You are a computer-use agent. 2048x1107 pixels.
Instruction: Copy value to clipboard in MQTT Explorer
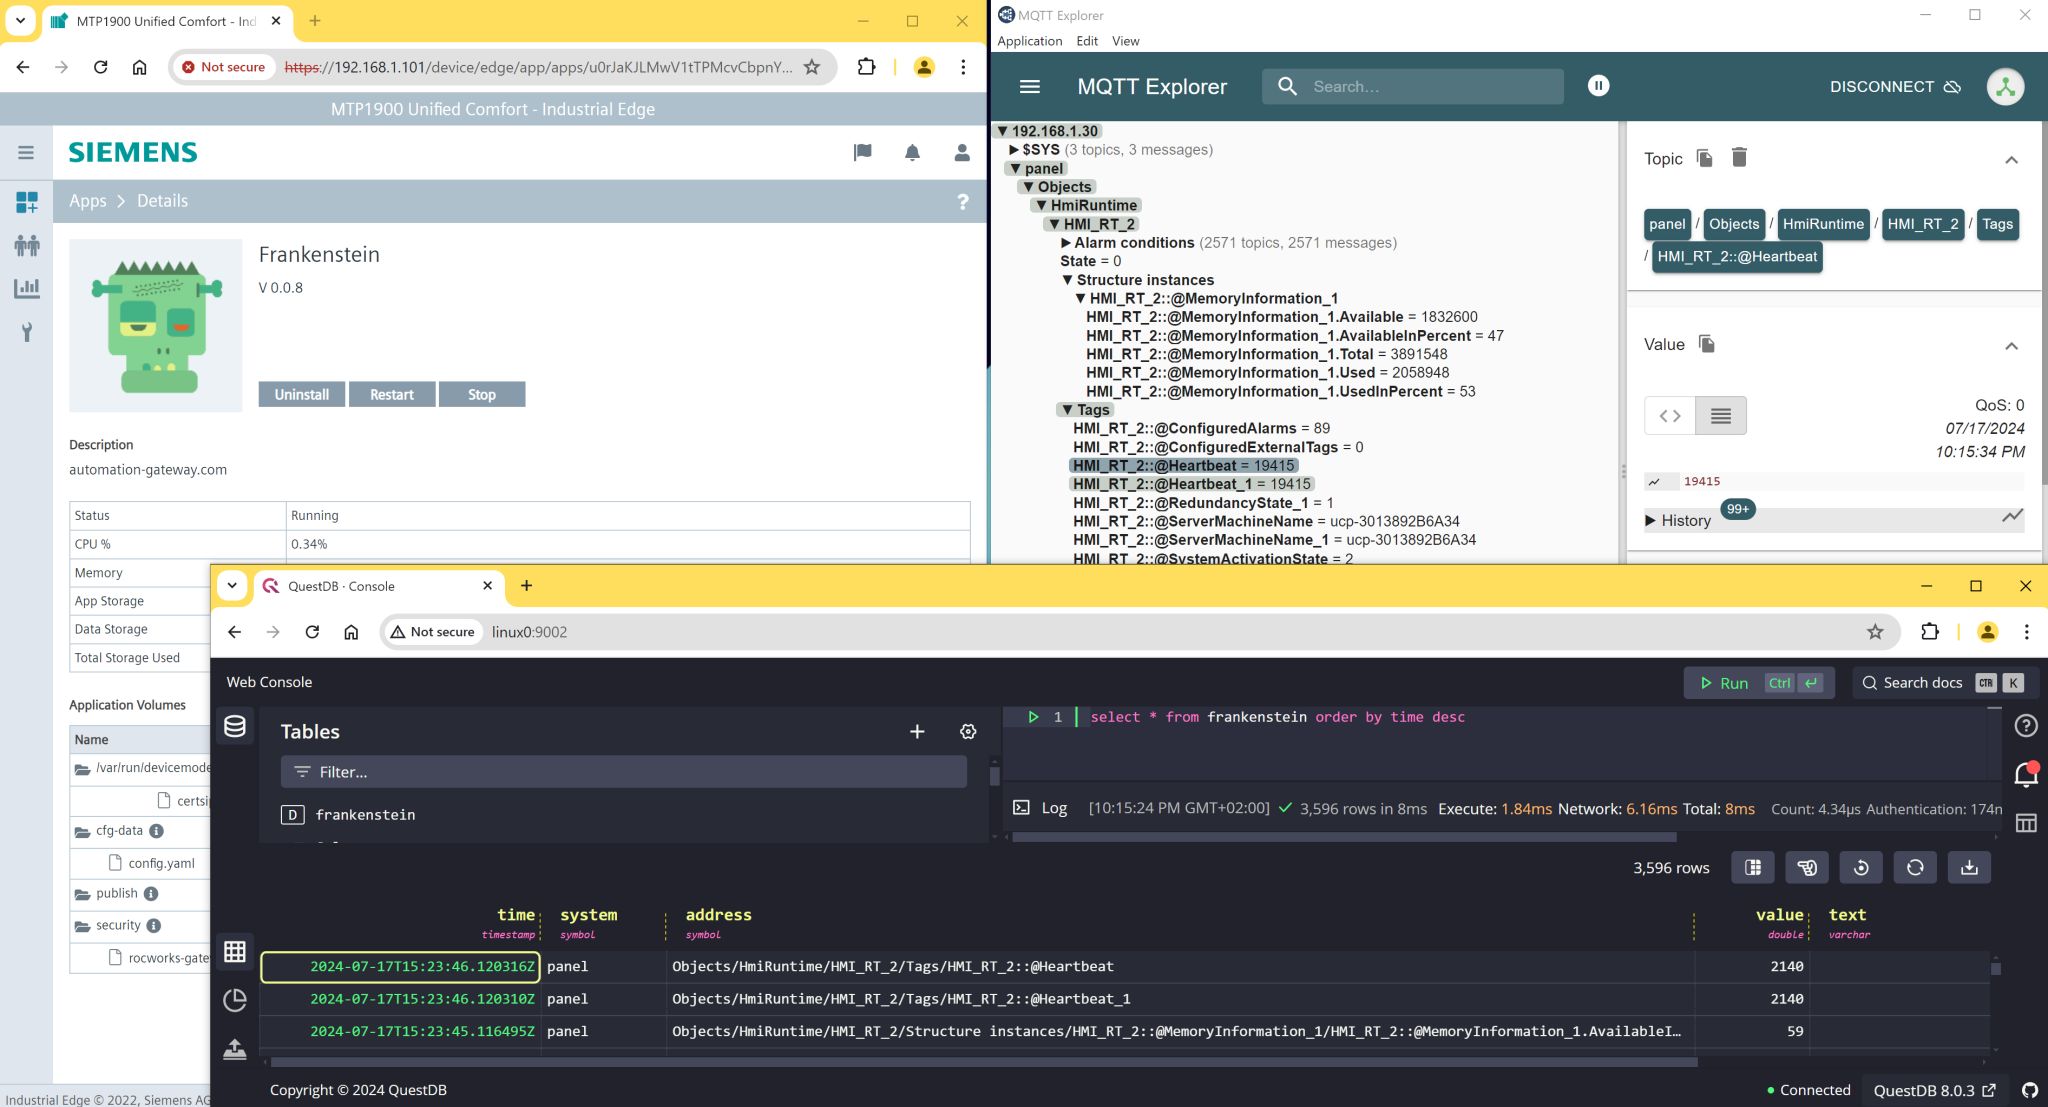[1707, 344]
